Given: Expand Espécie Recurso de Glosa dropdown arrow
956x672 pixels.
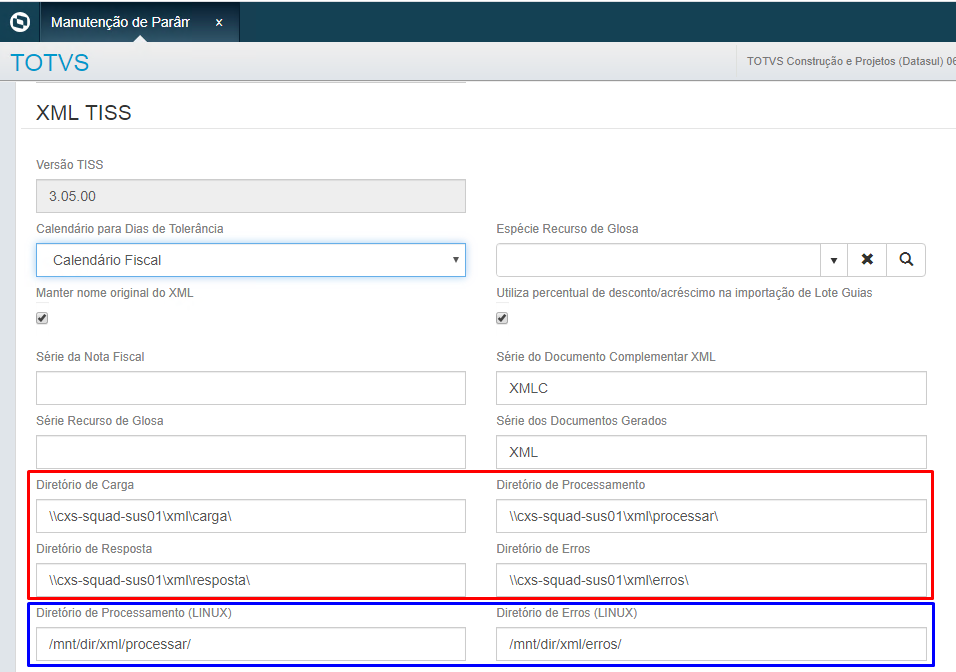Looking at the screenshot, I should 833,260.
